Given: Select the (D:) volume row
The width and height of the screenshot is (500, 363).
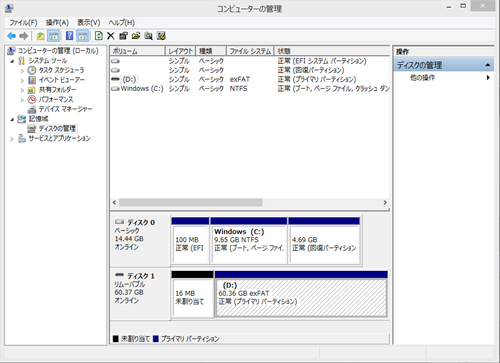Looking at the screenshot, I should coord(250,79).
